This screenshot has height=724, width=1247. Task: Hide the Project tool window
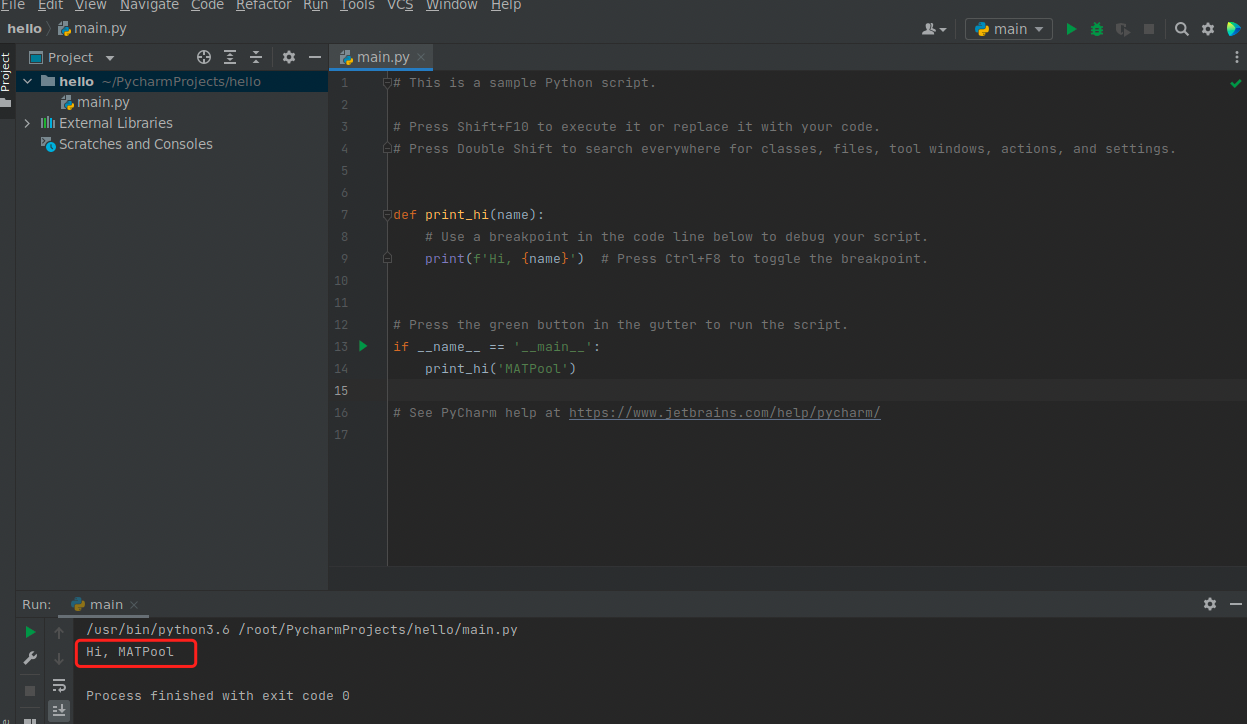pos(315,57)
